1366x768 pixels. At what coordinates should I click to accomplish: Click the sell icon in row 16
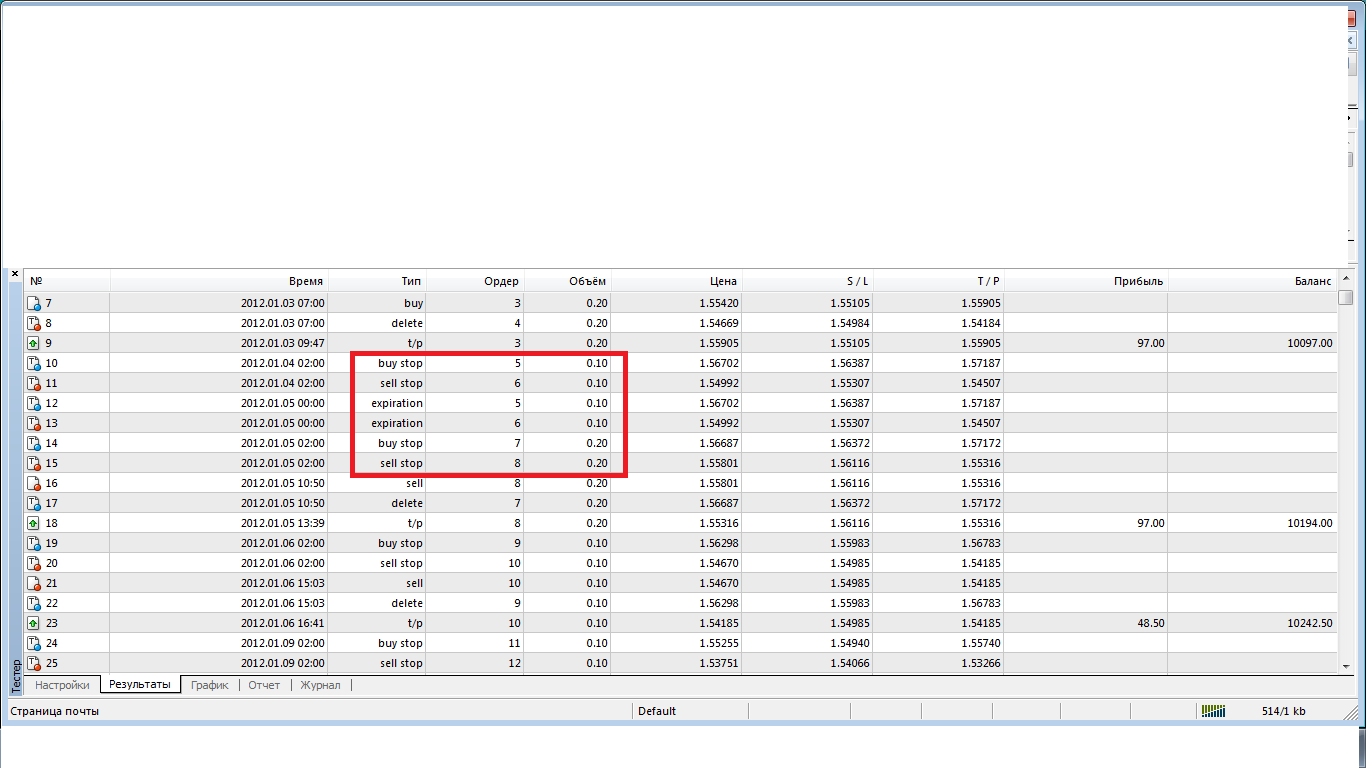[34, 483]
